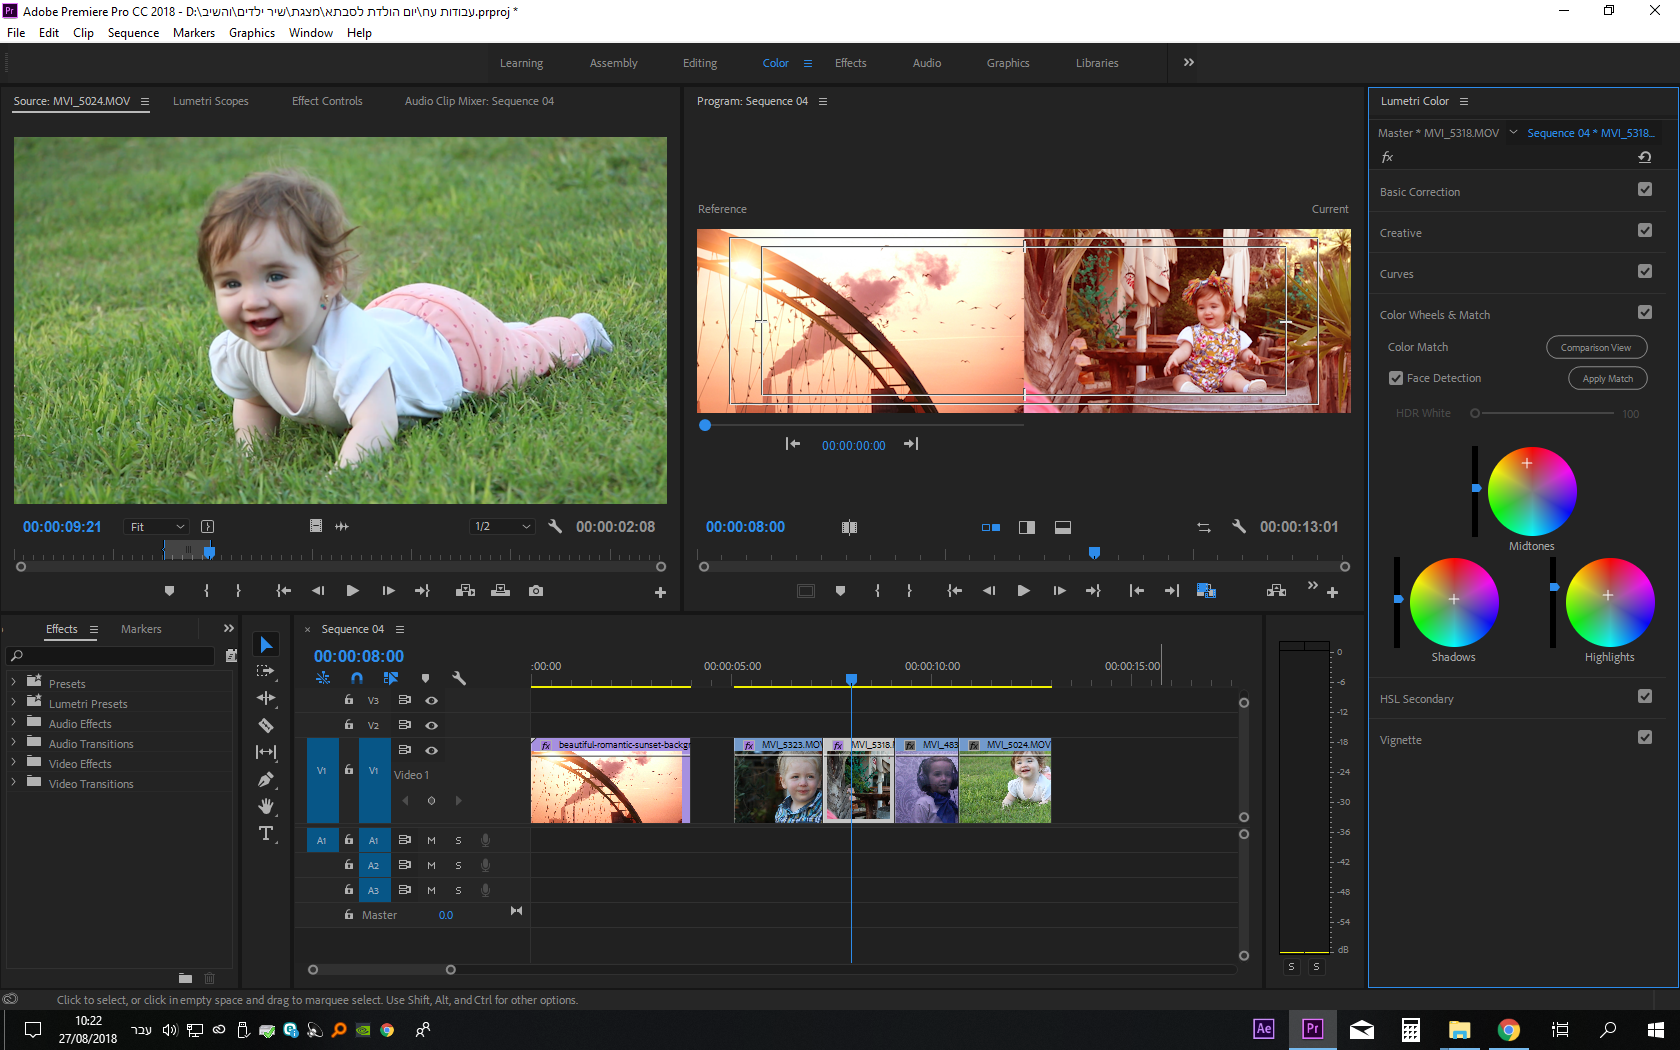
Task: Click the Comparison View button
Action: (1595, 347)
